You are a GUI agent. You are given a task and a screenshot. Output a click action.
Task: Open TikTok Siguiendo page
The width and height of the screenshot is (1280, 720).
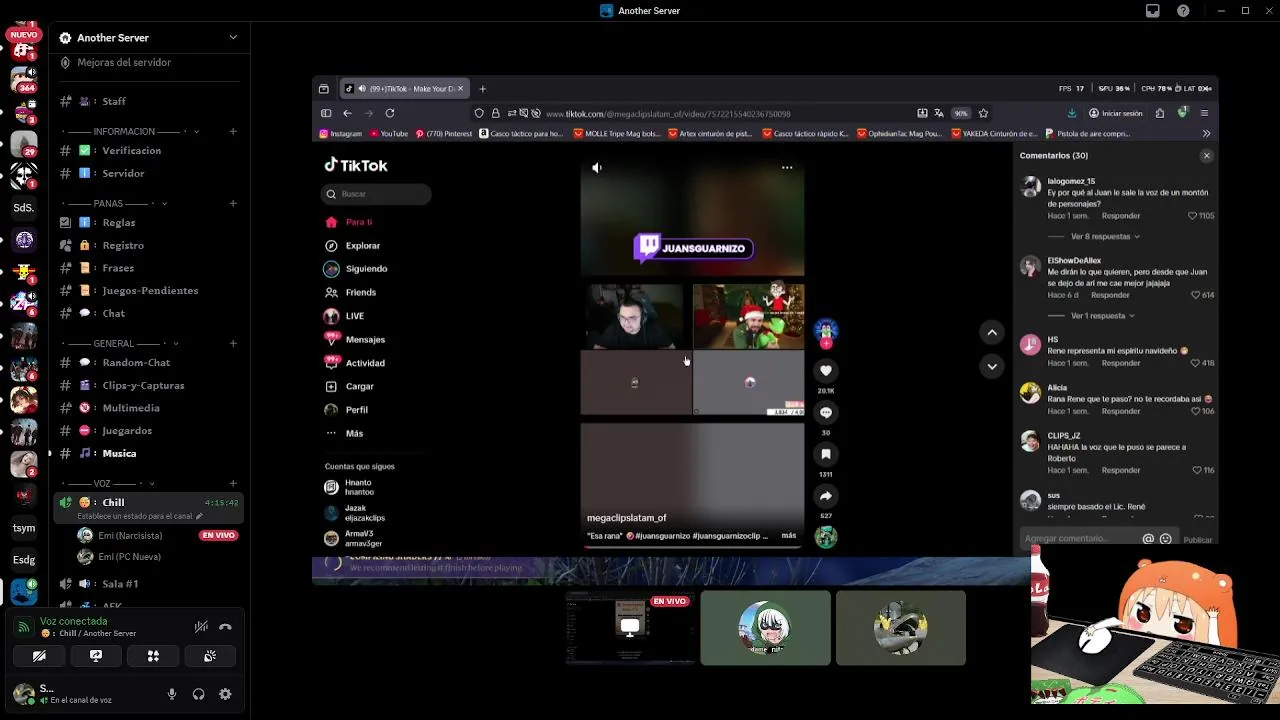(x=356, y=268)
